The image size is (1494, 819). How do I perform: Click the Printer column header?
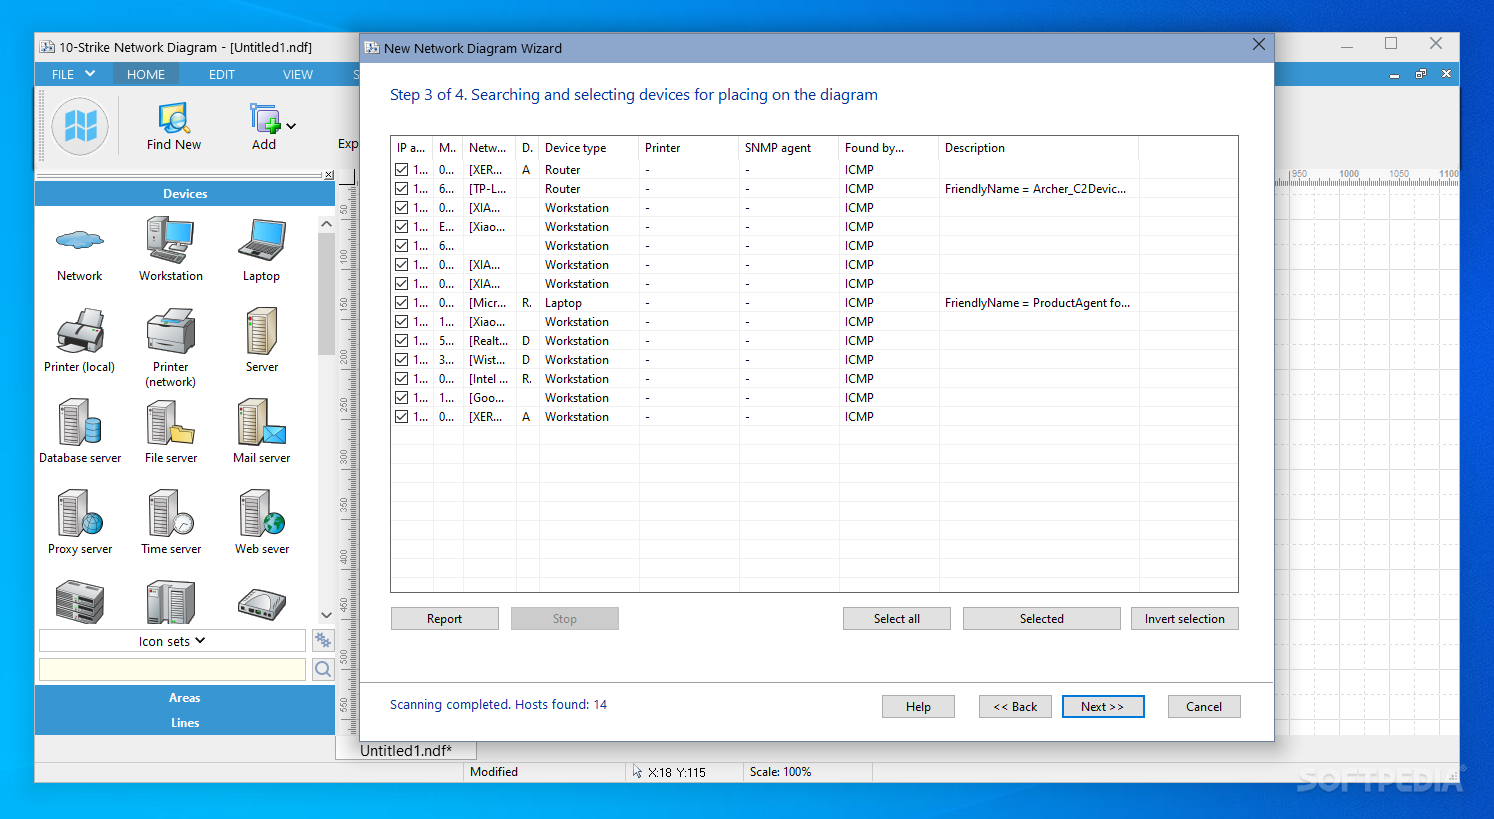[x=689, y=148]
